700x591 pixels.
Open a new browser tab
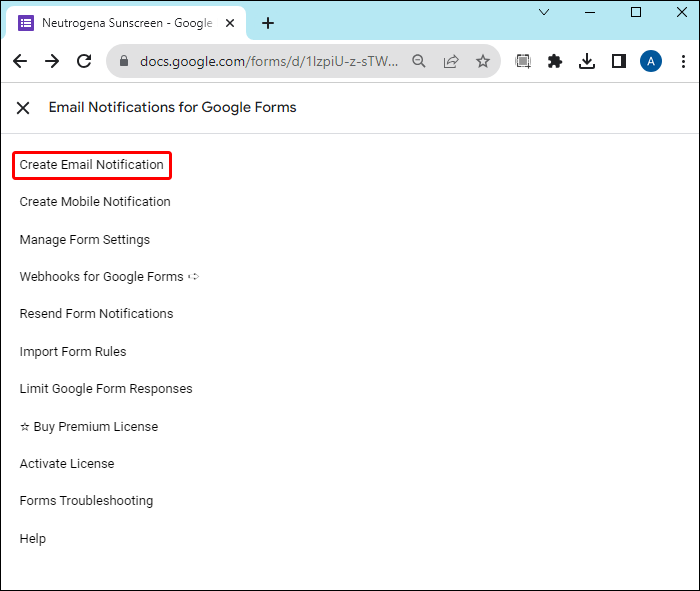pyautogui.click(x=268, y=23)
